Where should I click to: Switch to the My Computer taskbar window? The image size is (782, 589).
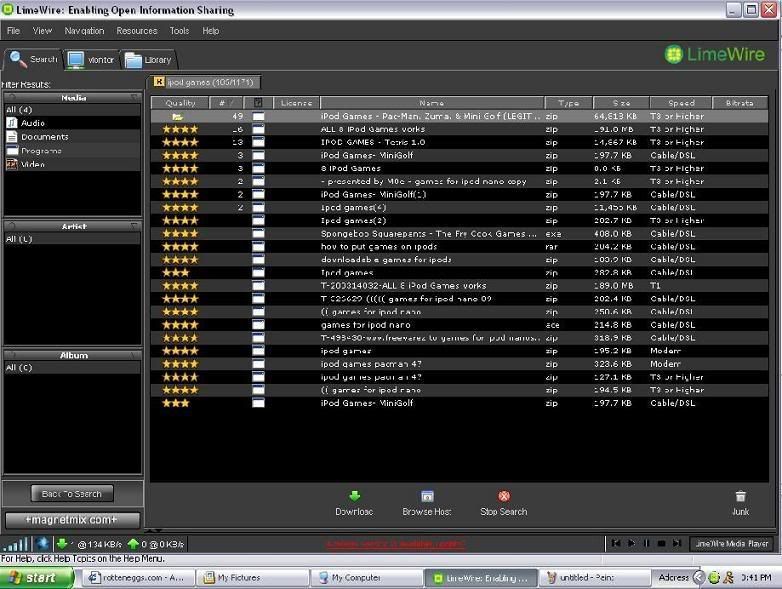pyautogui.click(x=366, y=578)
